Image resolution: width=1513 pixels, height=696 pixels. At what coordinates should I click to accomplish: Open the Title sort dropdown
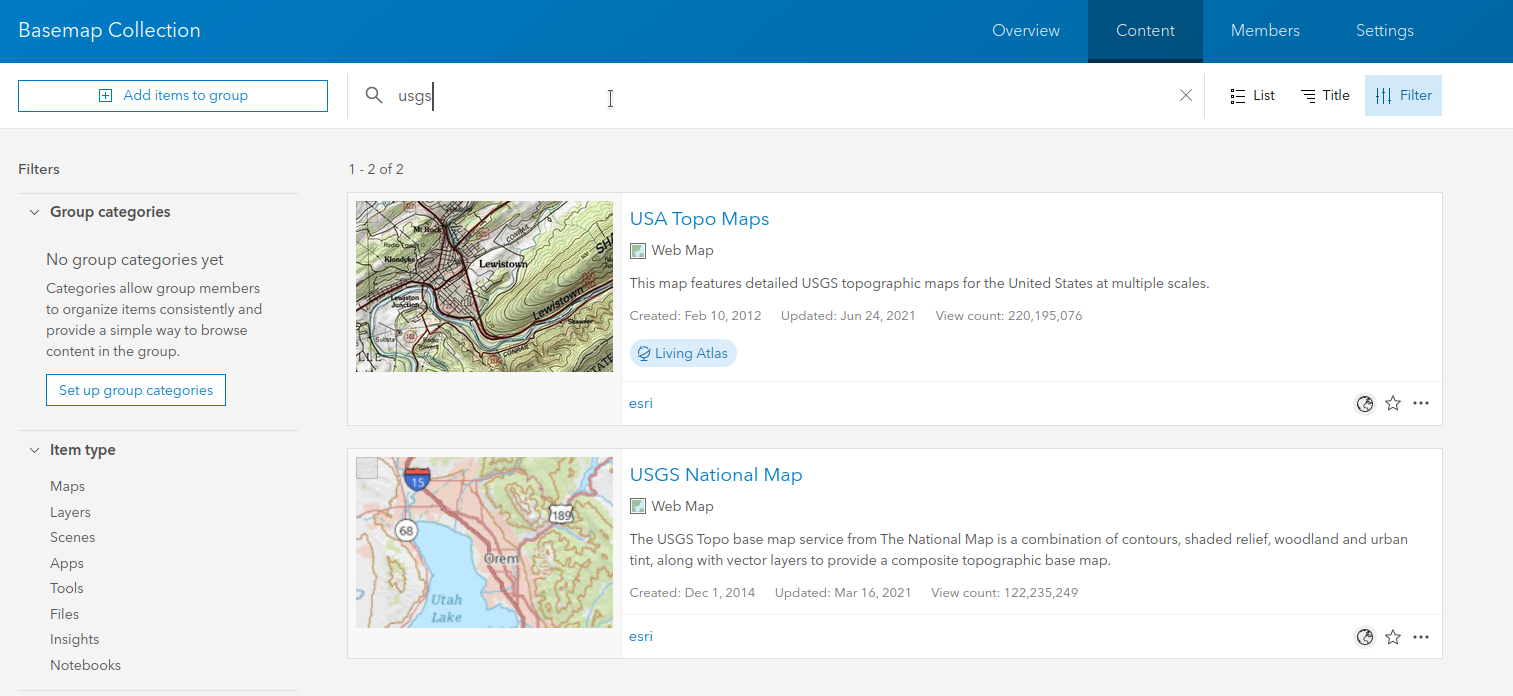[x=1325, y=96]
